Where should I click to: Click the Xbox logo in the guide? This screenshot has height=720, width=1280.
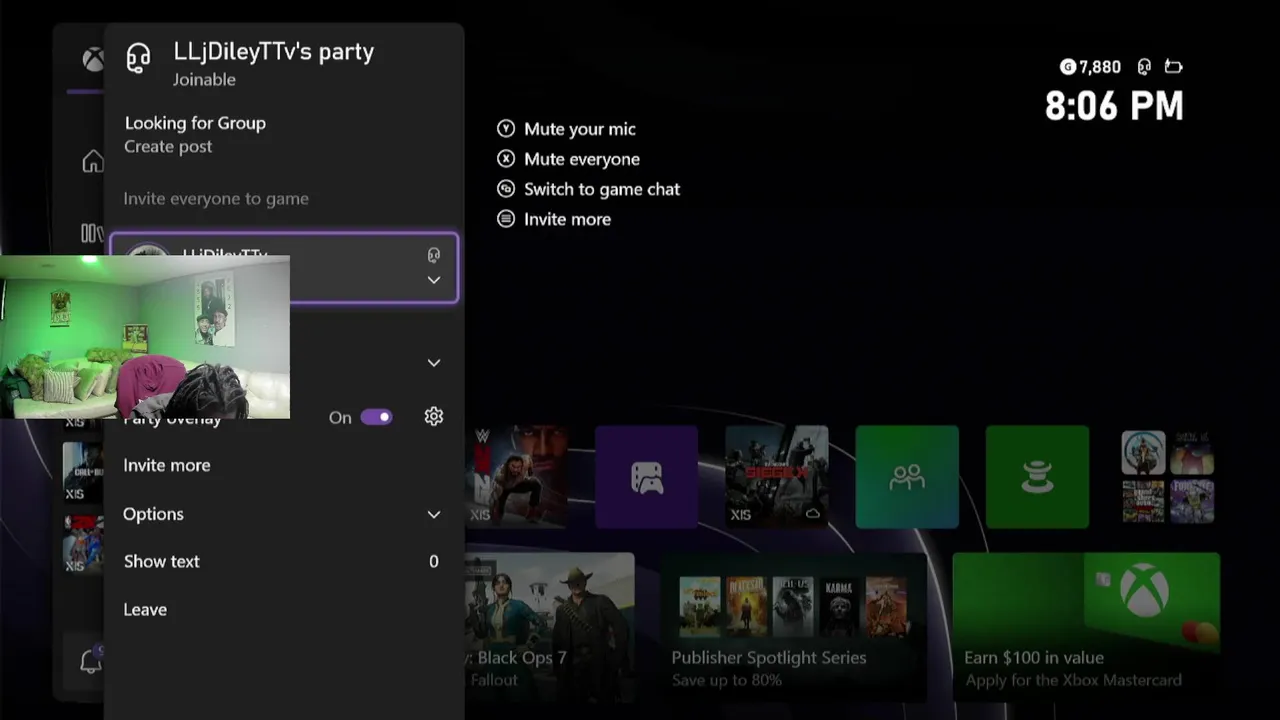click(x=93, y=60)
